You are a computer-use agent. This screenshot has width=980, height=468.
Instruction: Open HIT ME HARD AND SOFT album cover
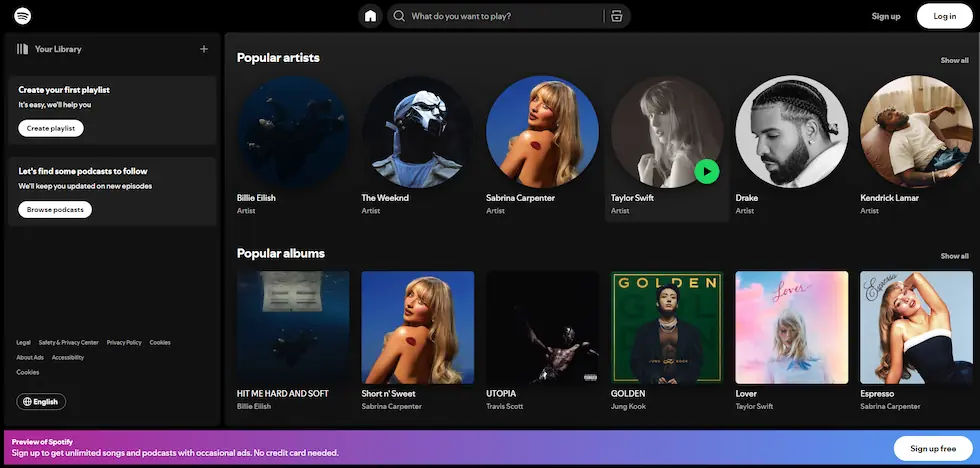293,327
